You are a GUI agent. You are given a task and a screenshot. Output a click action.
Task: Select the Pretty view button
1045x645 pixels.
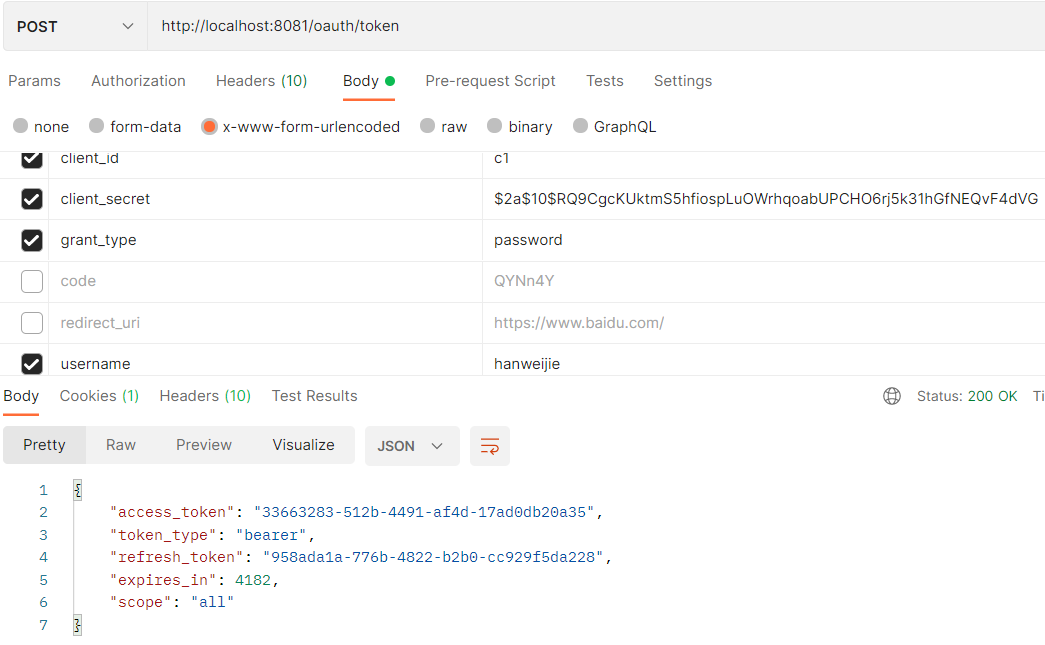(45, 445)
